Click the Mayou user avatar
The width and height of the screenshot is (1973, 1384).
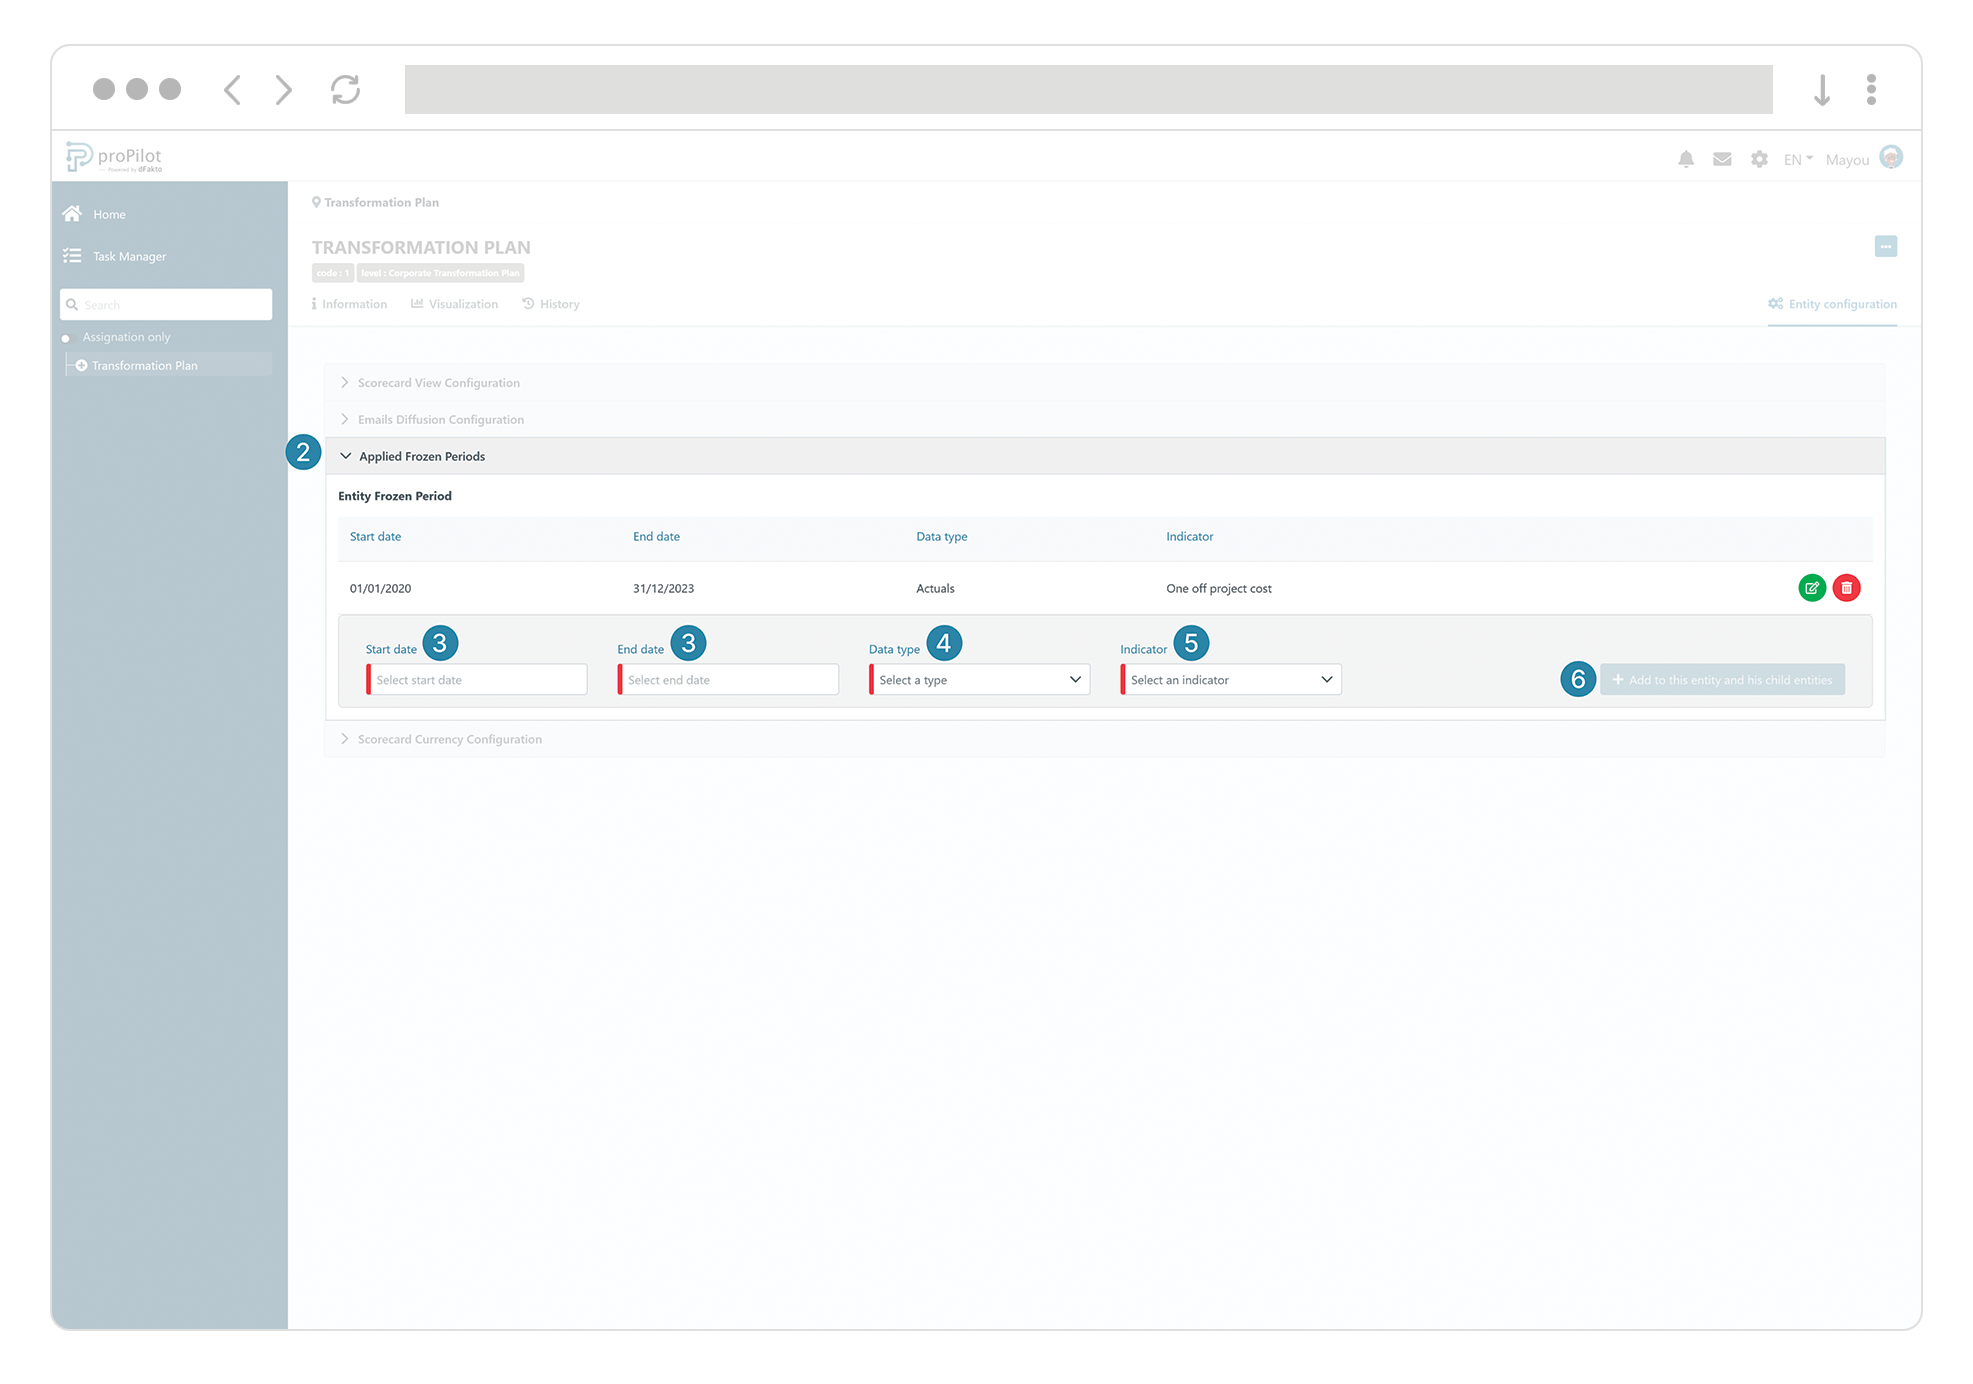[1891, 157]
